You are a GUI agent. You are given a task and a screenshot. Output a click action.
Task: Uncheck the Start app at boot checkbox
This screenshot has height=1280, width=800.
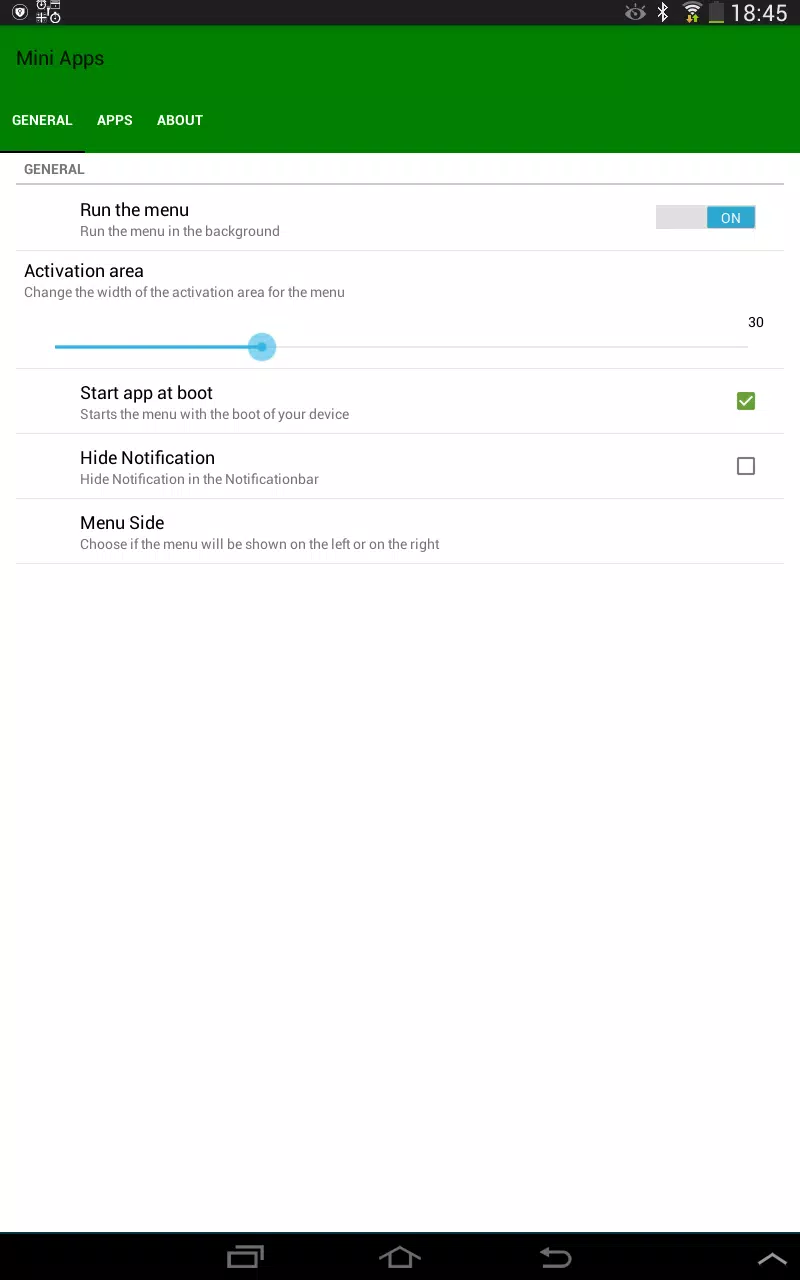(x=746, y=401)
